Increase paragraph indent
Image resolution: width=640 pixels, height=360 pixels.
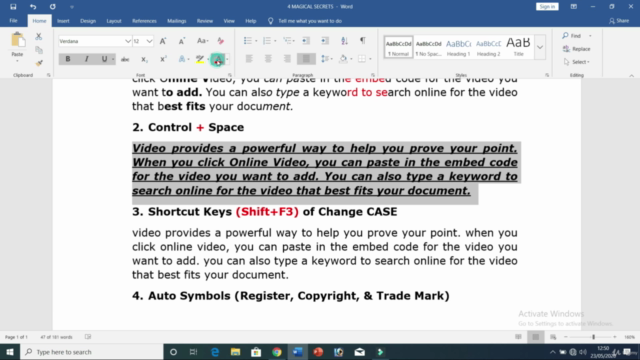click(x=325, y=40)
